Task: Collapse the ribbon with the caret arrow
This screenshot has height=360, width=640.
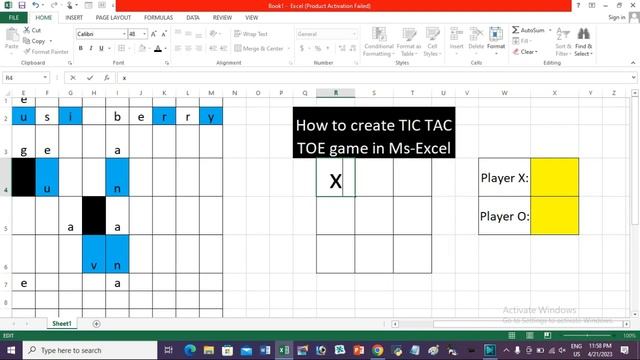Action: 633,63
